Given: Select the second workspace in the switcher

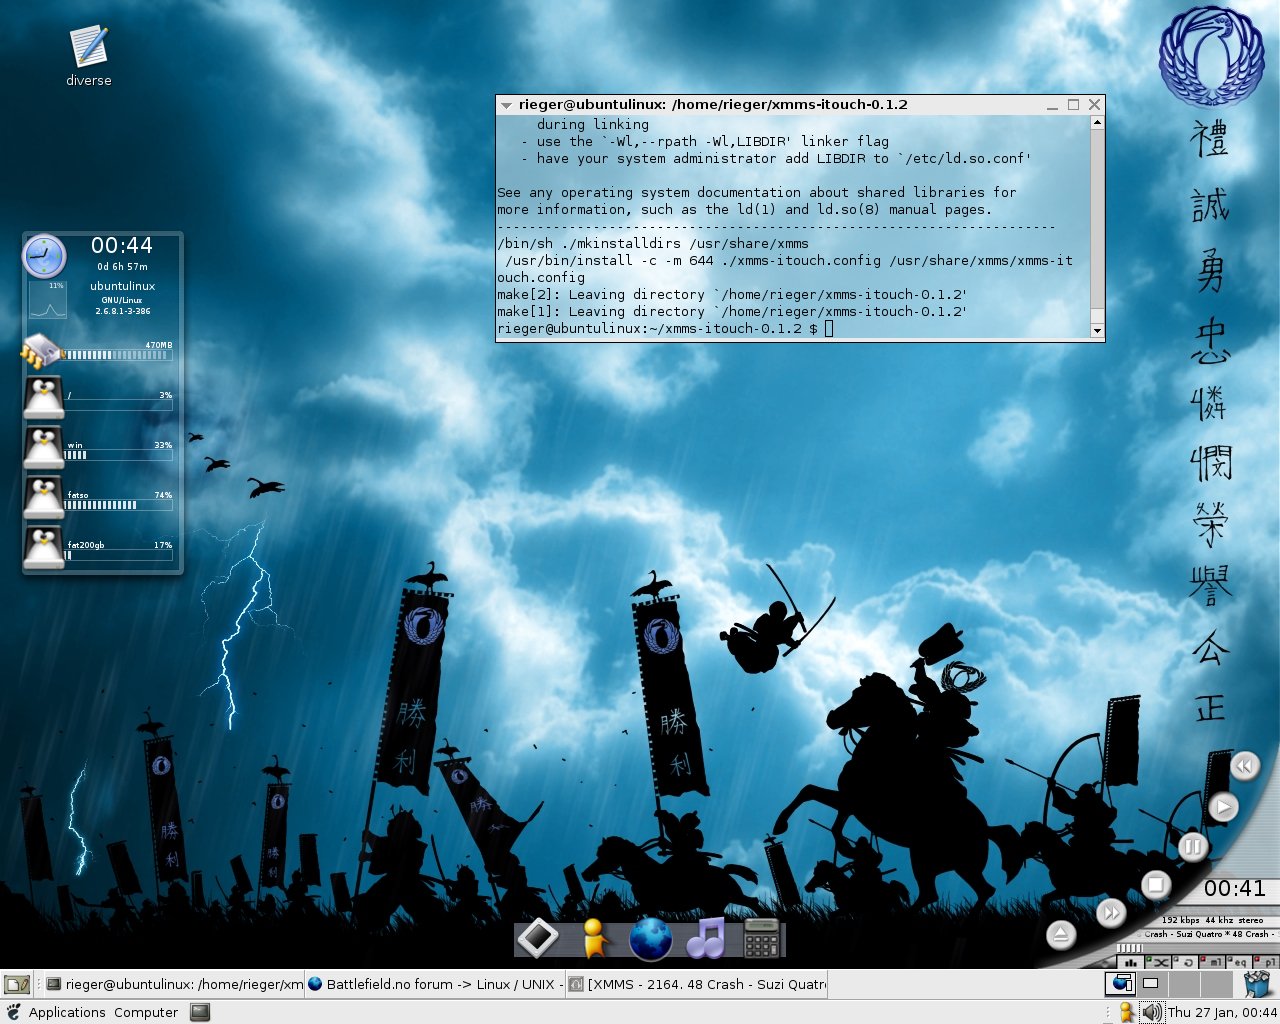Looking at the screenshot, I should 1152,984.
